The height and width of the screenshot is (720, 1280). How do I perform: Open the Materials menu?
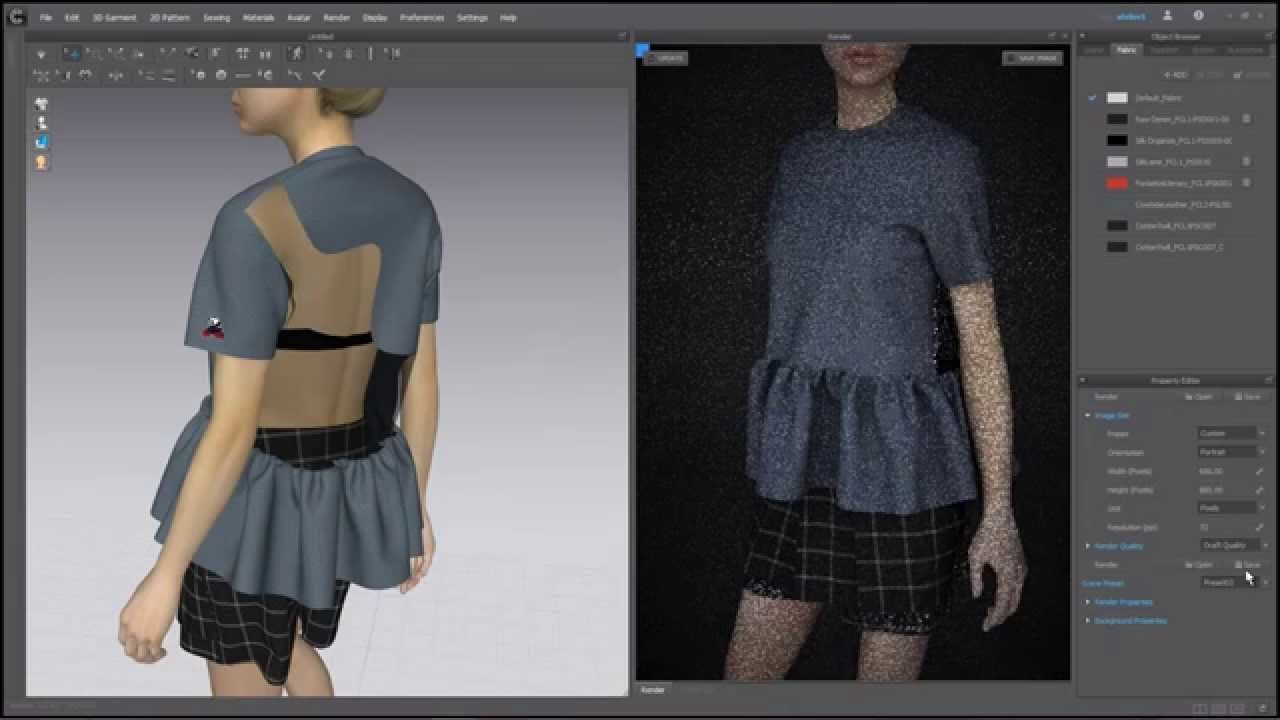pyautogui.click(x=258, y=18)
